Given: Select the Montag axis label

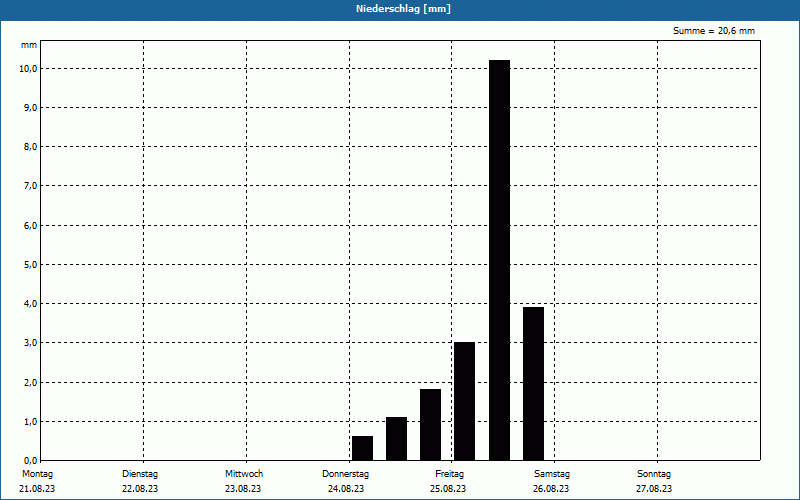Looking at the screenshot, I should [37, 474].
